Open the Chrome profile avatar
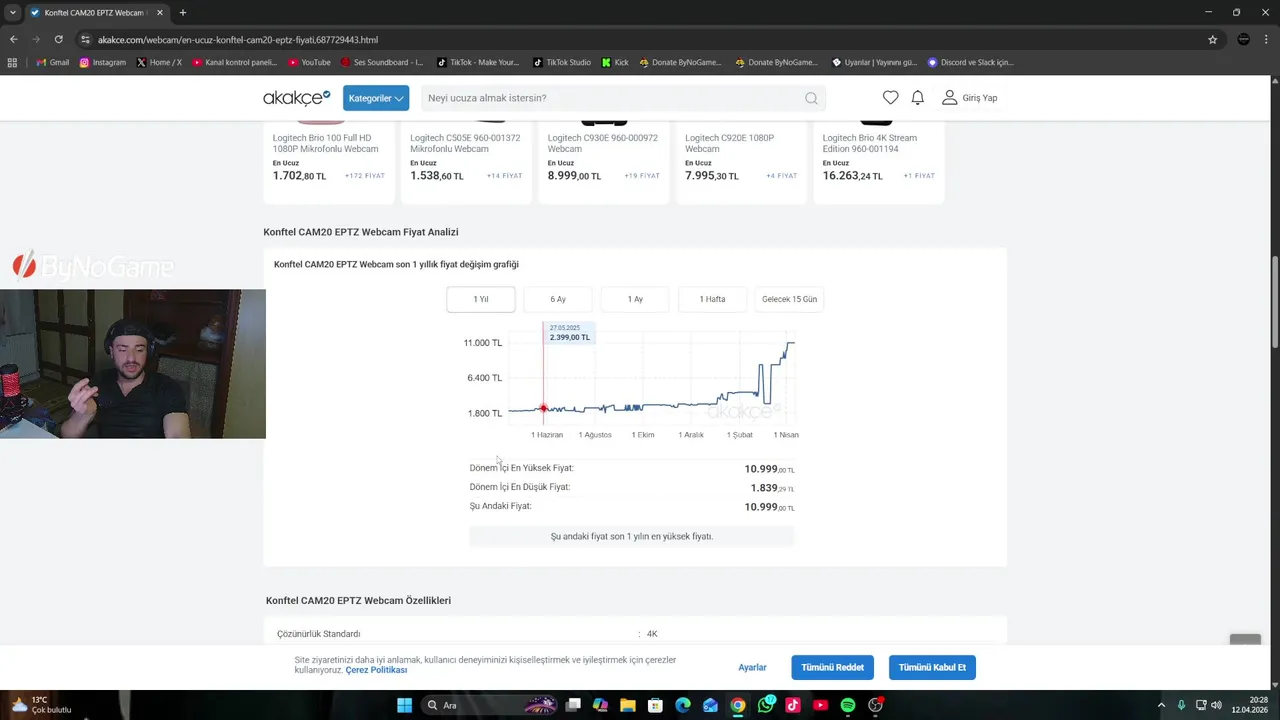 coord(1243,39)
